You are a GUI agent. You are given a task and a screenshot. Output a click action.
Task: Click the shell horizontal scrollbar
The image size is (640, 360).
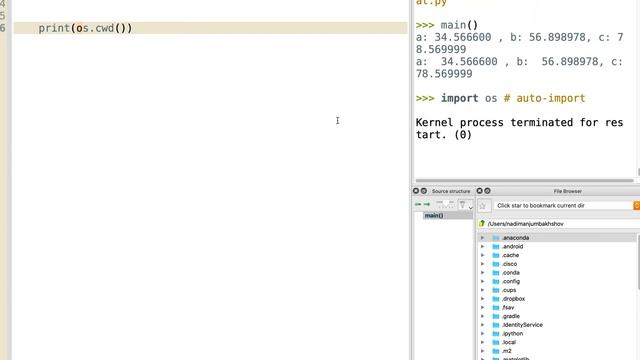524,180
